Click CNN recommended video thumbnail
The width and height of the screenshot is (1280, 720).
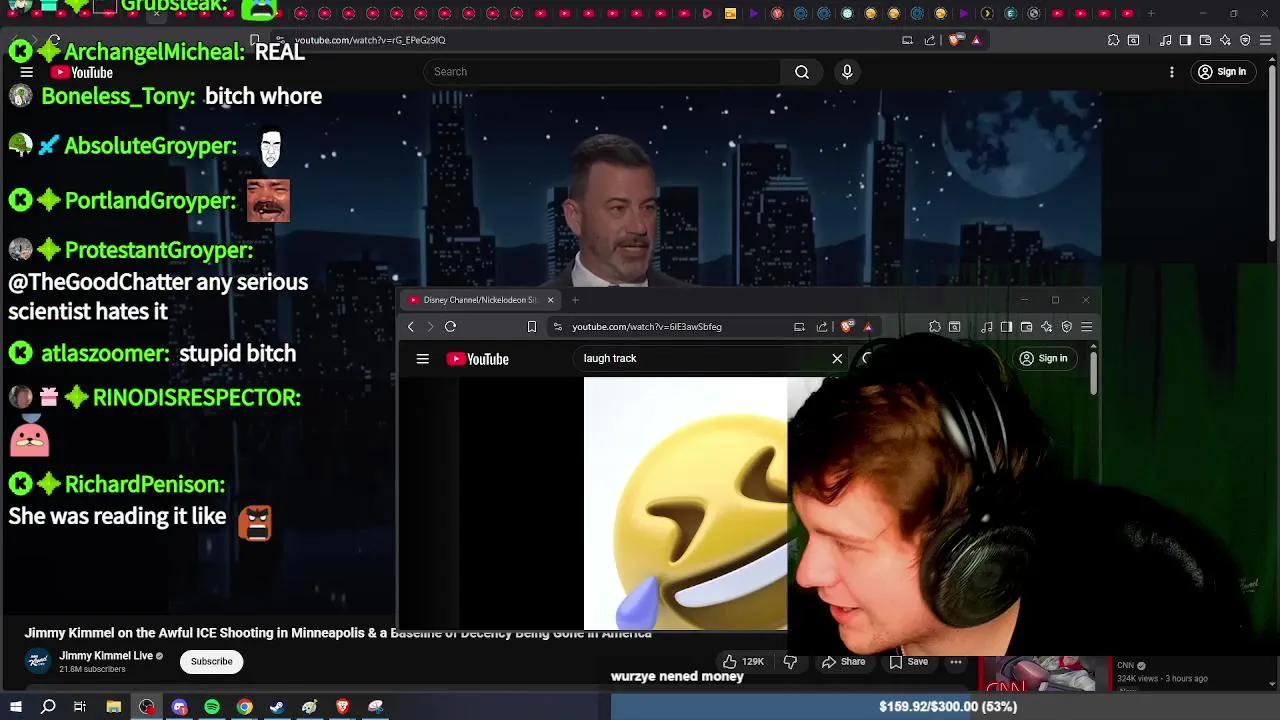pos(1044,675)
